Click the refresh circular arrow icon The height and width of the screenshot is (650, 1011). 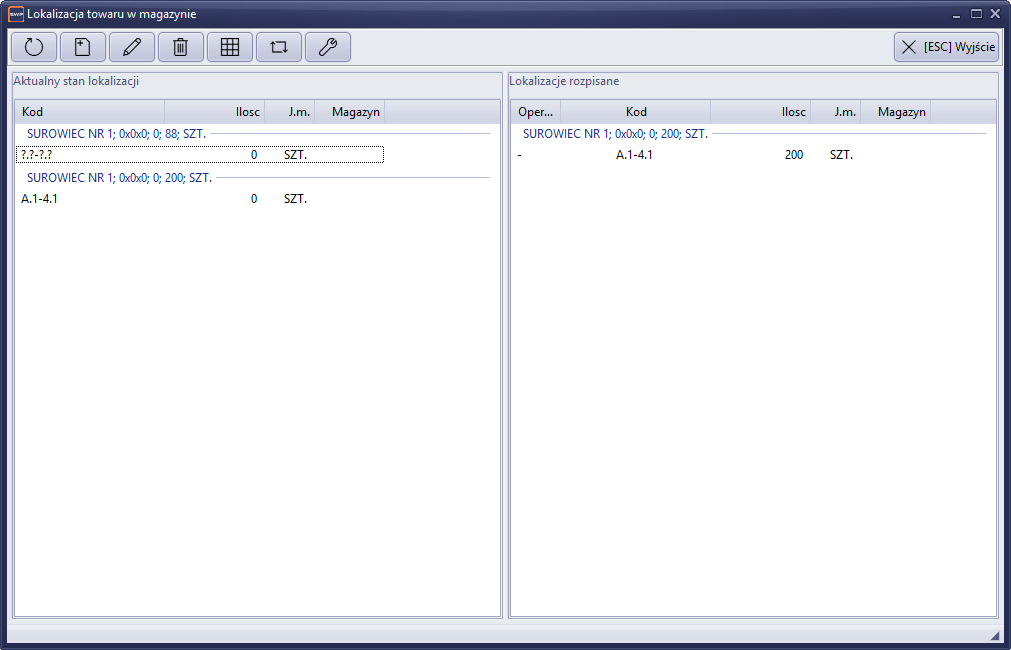tap(34, 47)
